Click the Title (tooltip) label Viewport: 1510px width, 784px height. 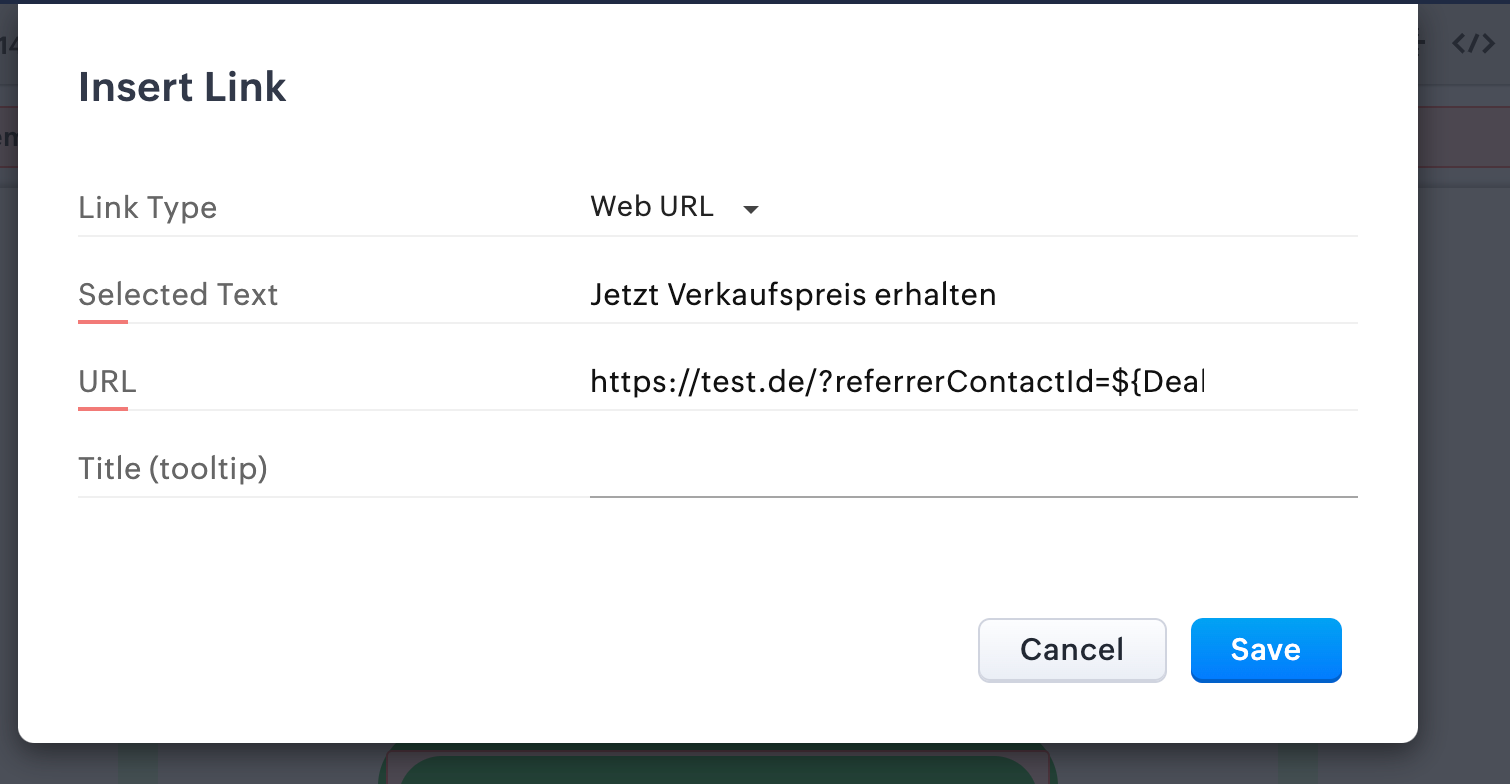point(172,468)
